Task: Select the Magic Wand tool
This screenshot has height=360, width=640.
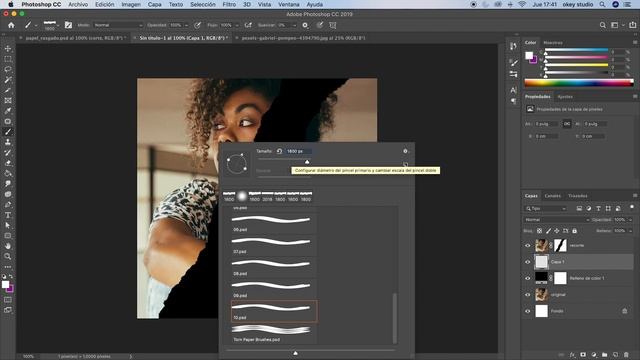Action: 8,80
